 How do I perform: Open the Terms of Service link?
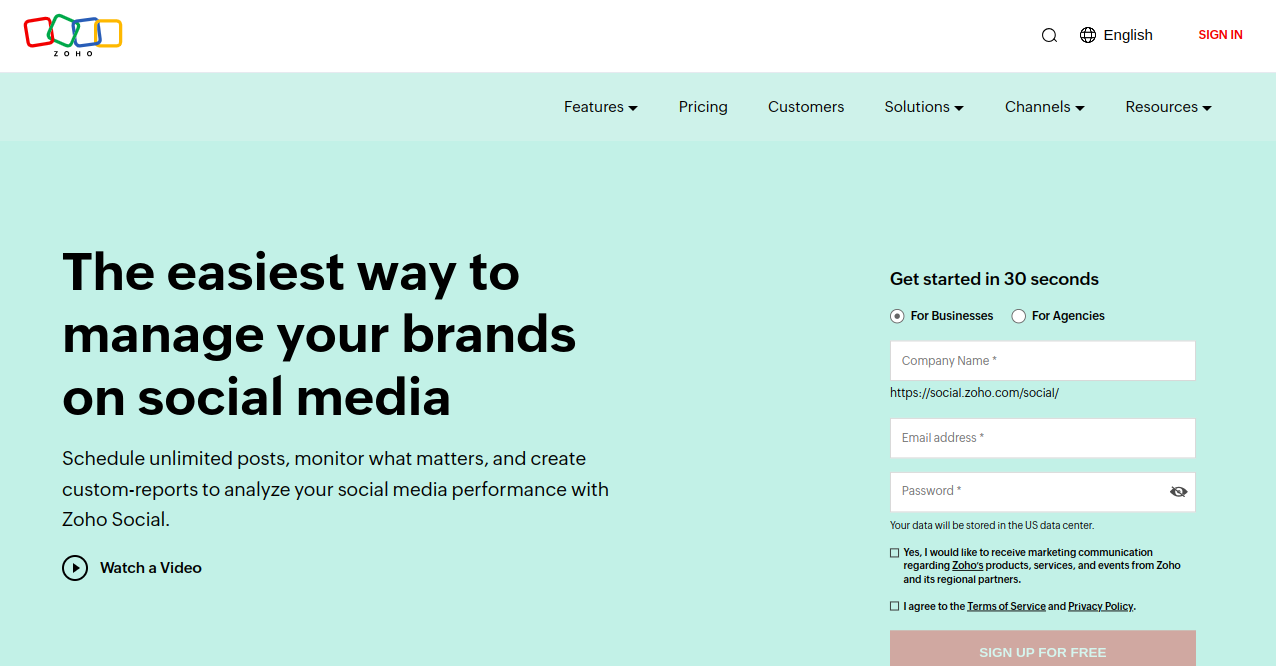(1006, 605)
